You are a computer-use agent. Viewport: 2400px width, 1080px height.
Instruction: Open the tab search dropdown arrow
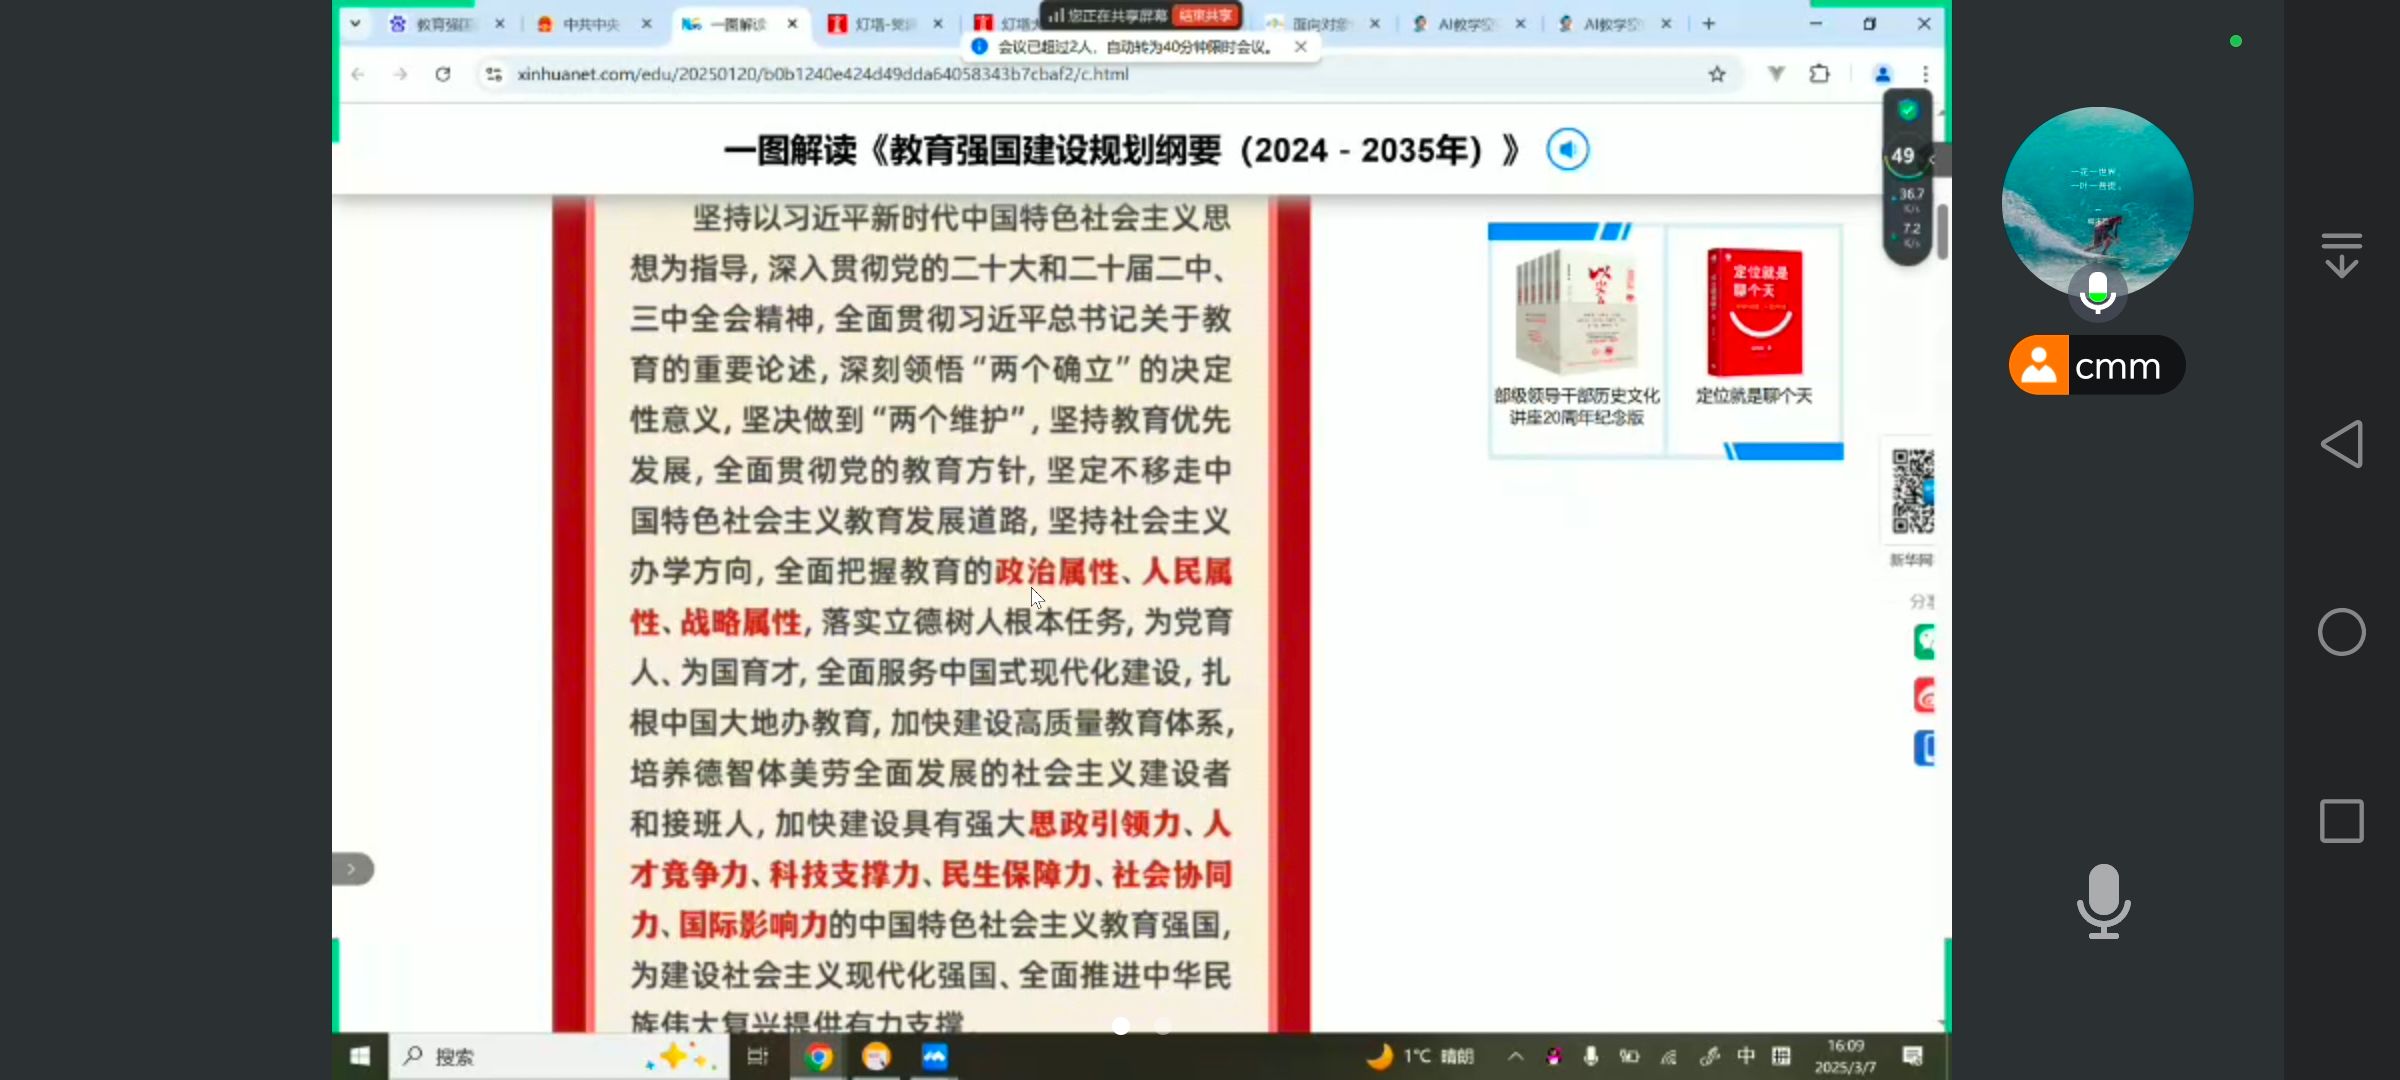pos(355,23)
